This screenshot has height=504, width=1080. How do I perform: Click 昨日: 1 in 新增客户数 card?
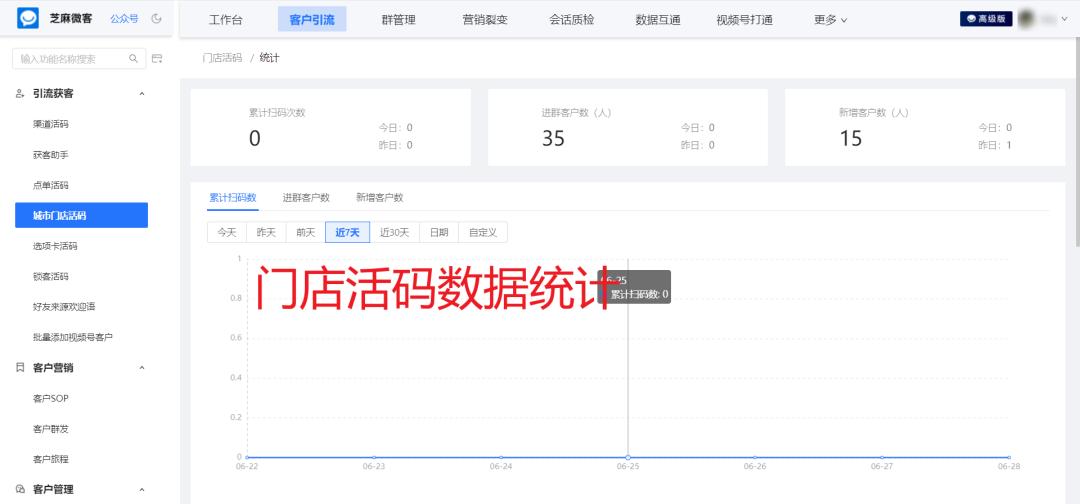995,145
